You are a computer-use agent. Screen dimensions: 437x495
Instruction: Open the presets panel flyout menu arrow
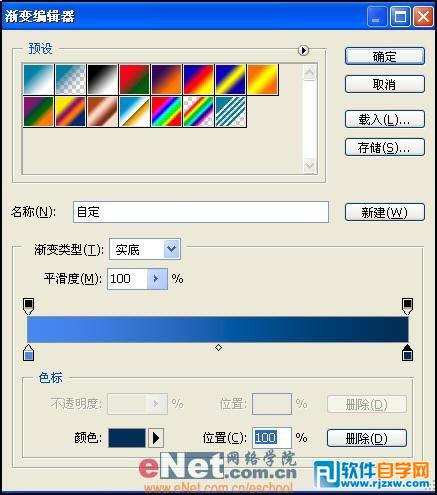click(303, 50)
